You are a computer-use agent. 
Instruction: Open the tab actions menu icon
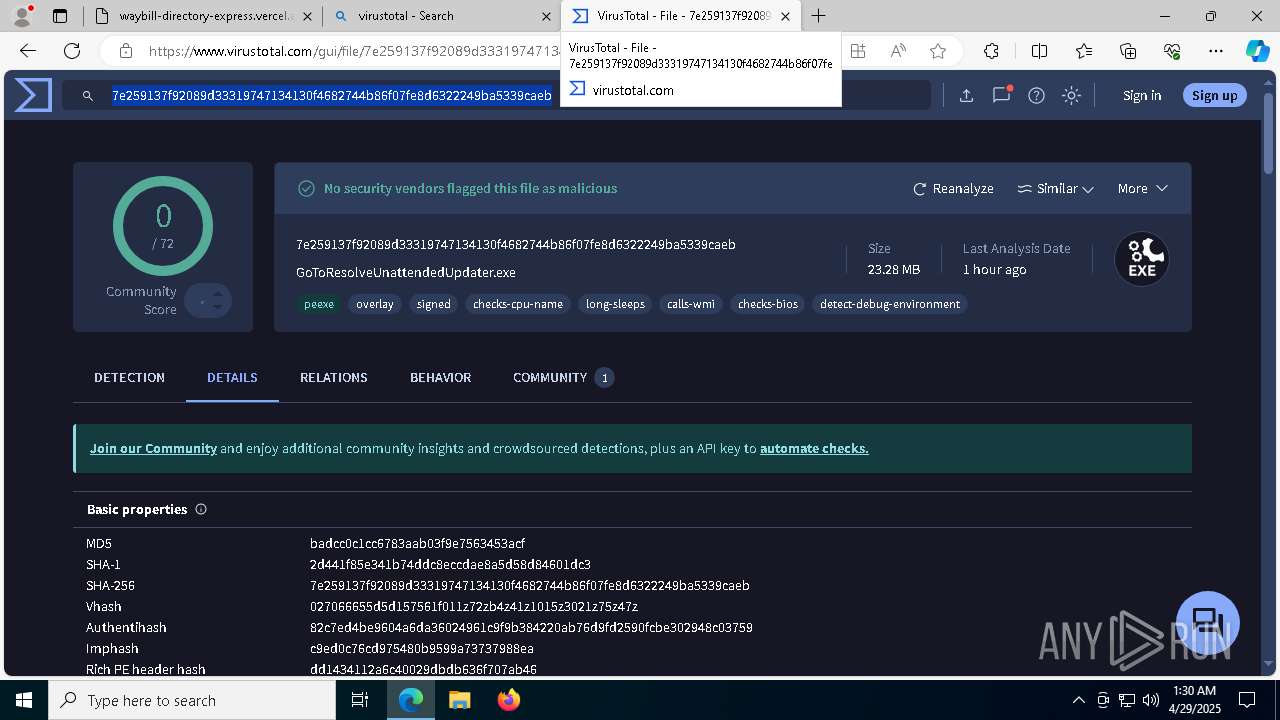(60, 16)
